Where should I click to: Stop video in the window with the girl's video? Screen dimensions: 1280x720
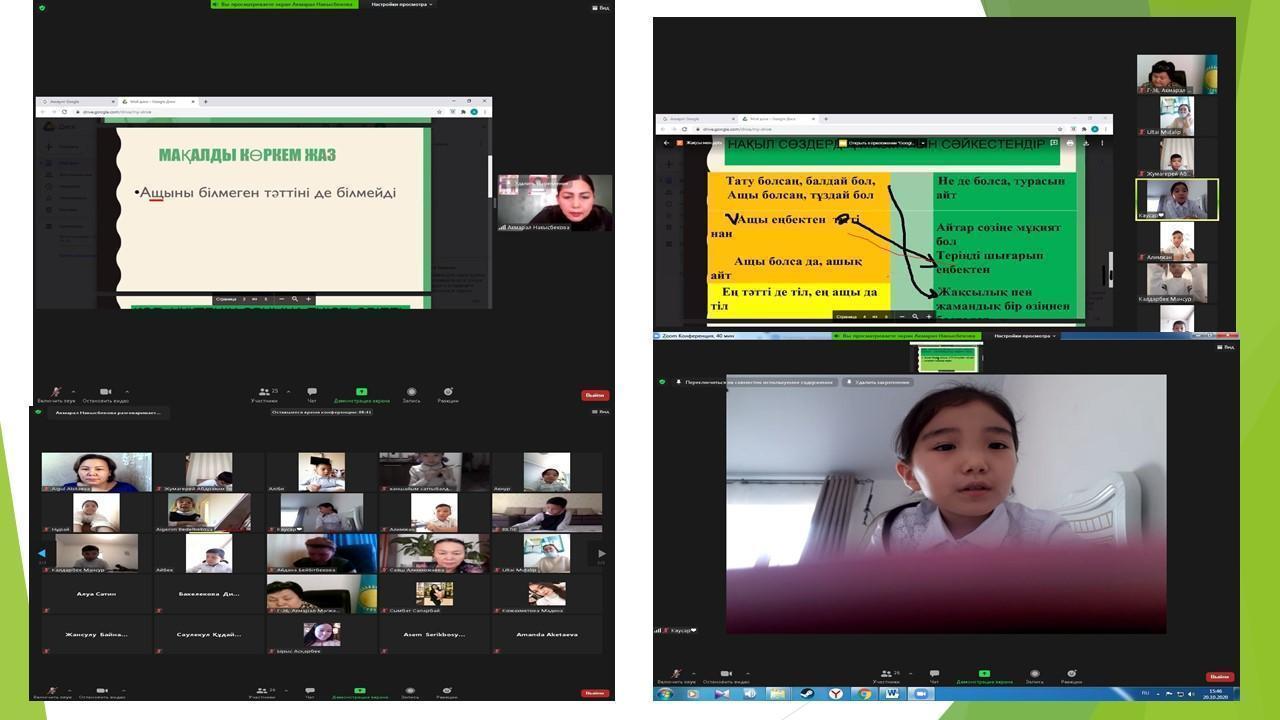pyautogui.click(x=726, y=674)
